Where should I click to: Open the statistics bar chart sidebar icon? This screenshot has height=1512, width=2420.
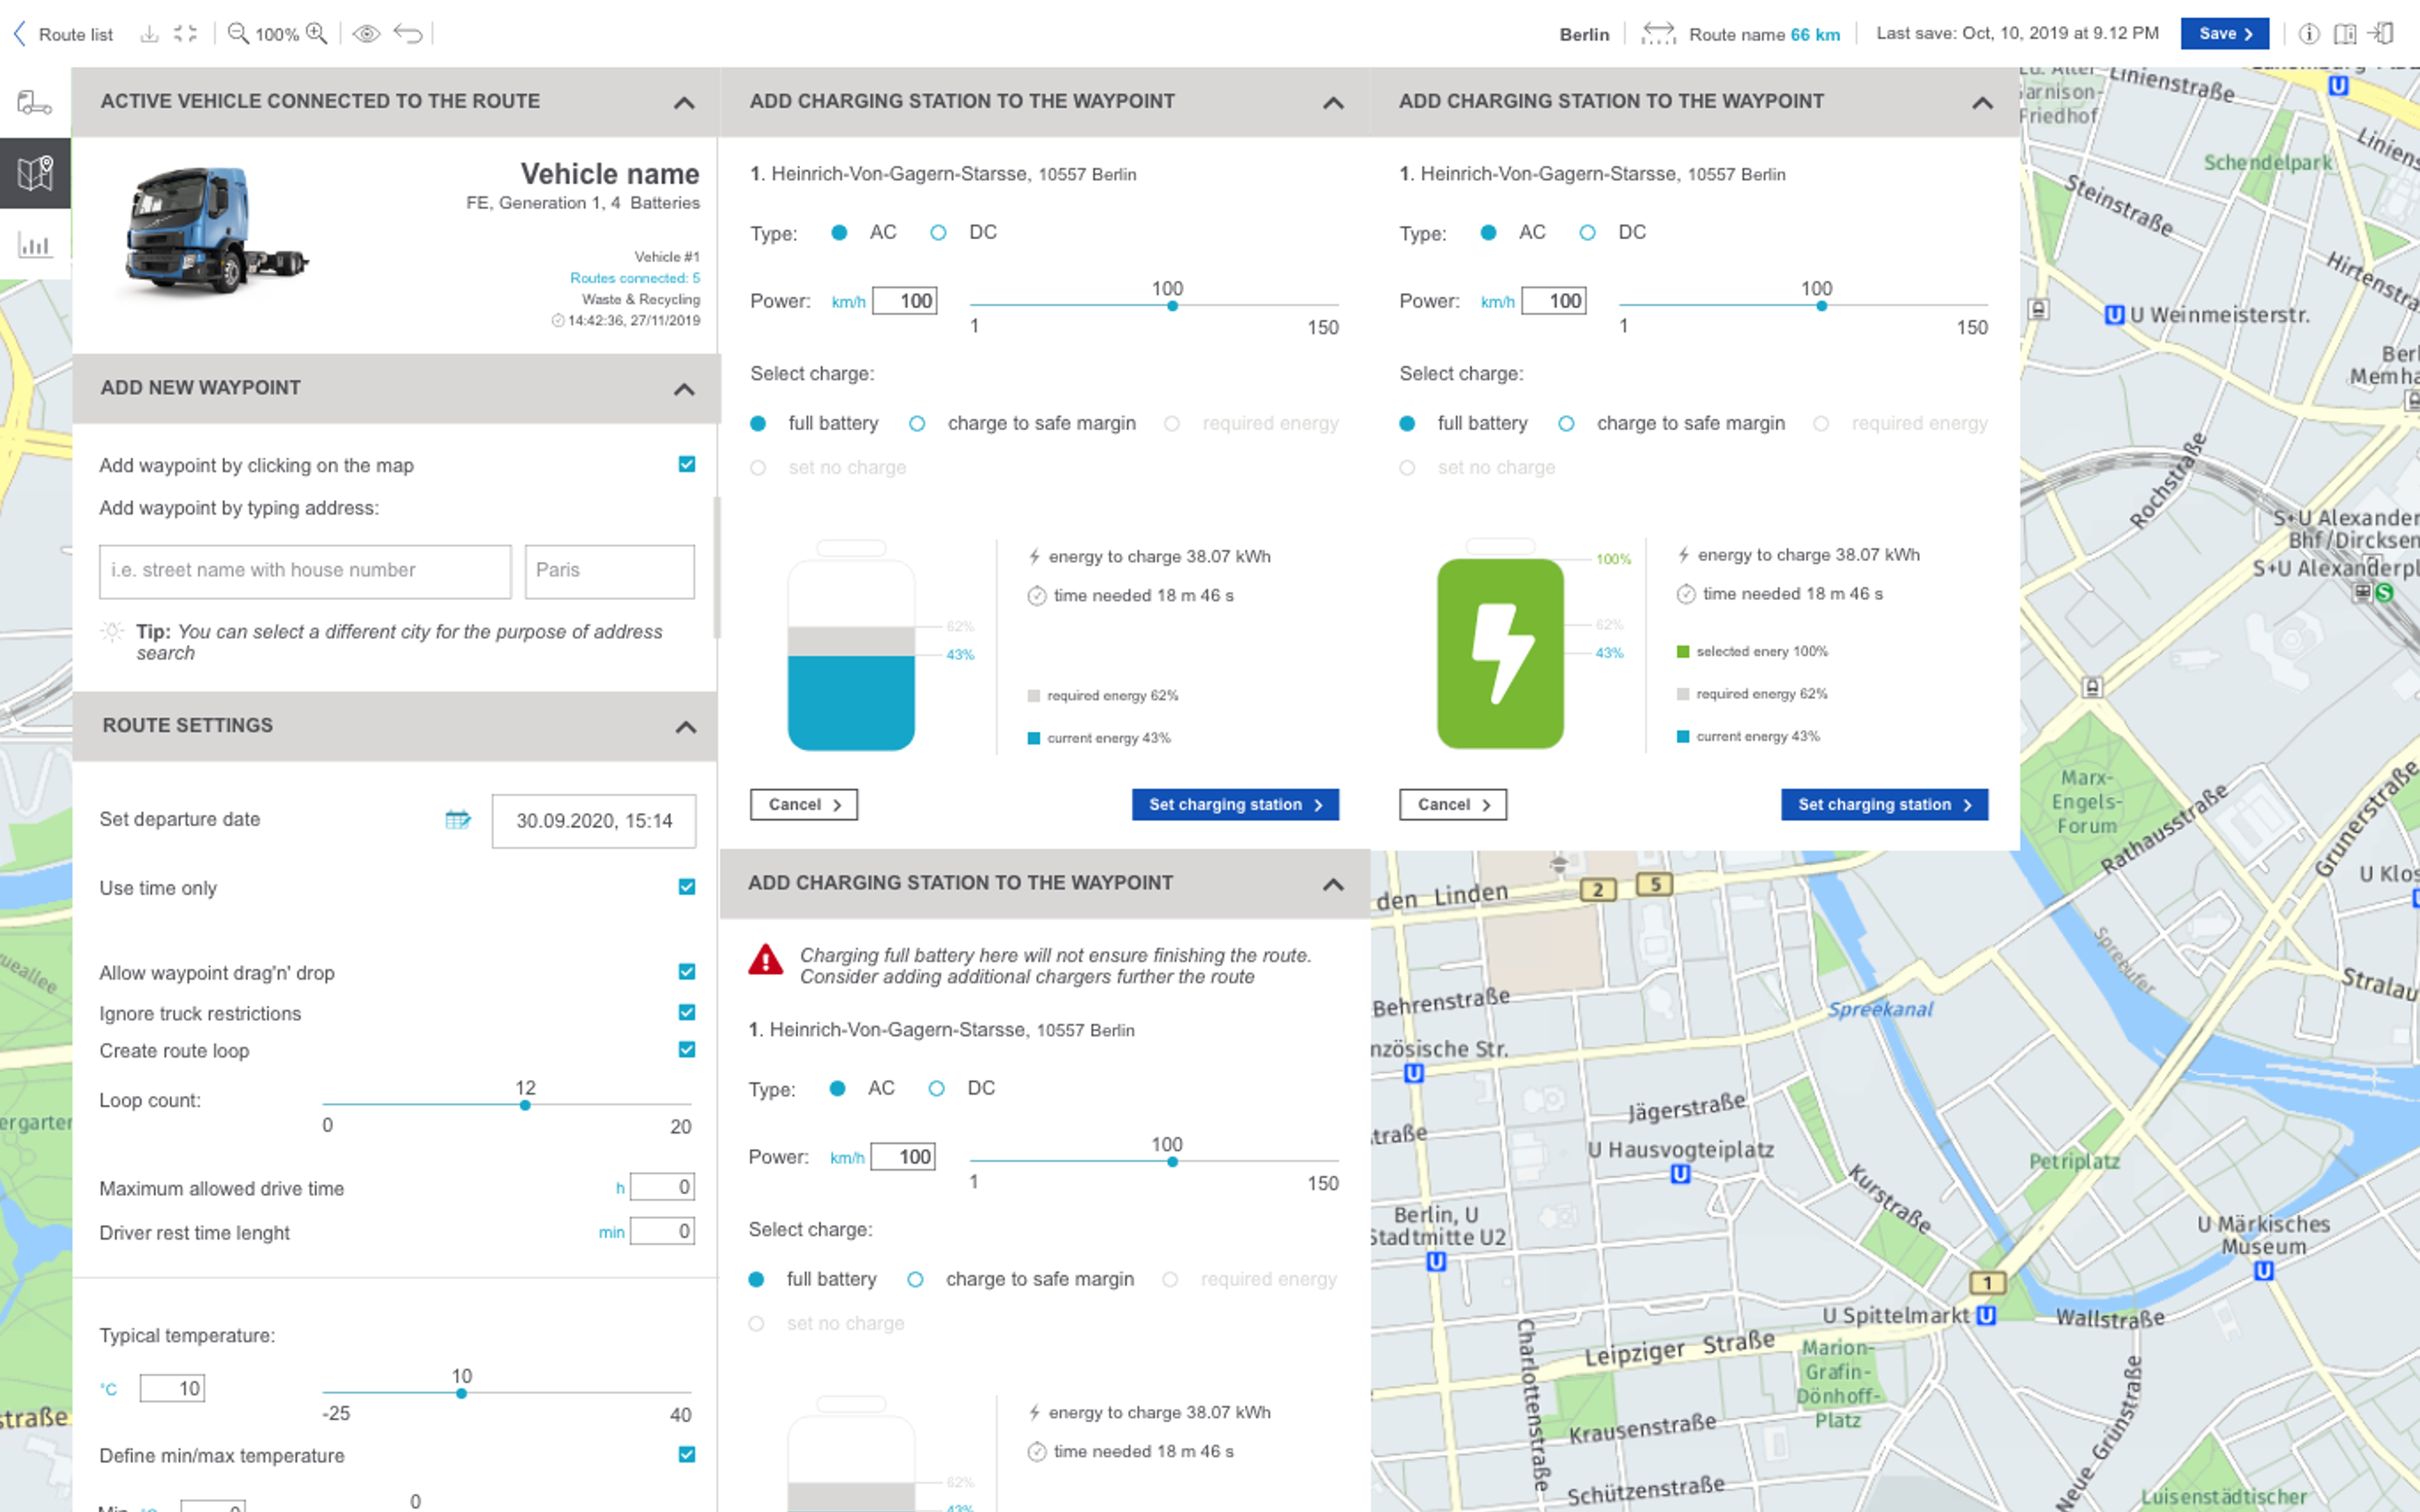point(35,244)
